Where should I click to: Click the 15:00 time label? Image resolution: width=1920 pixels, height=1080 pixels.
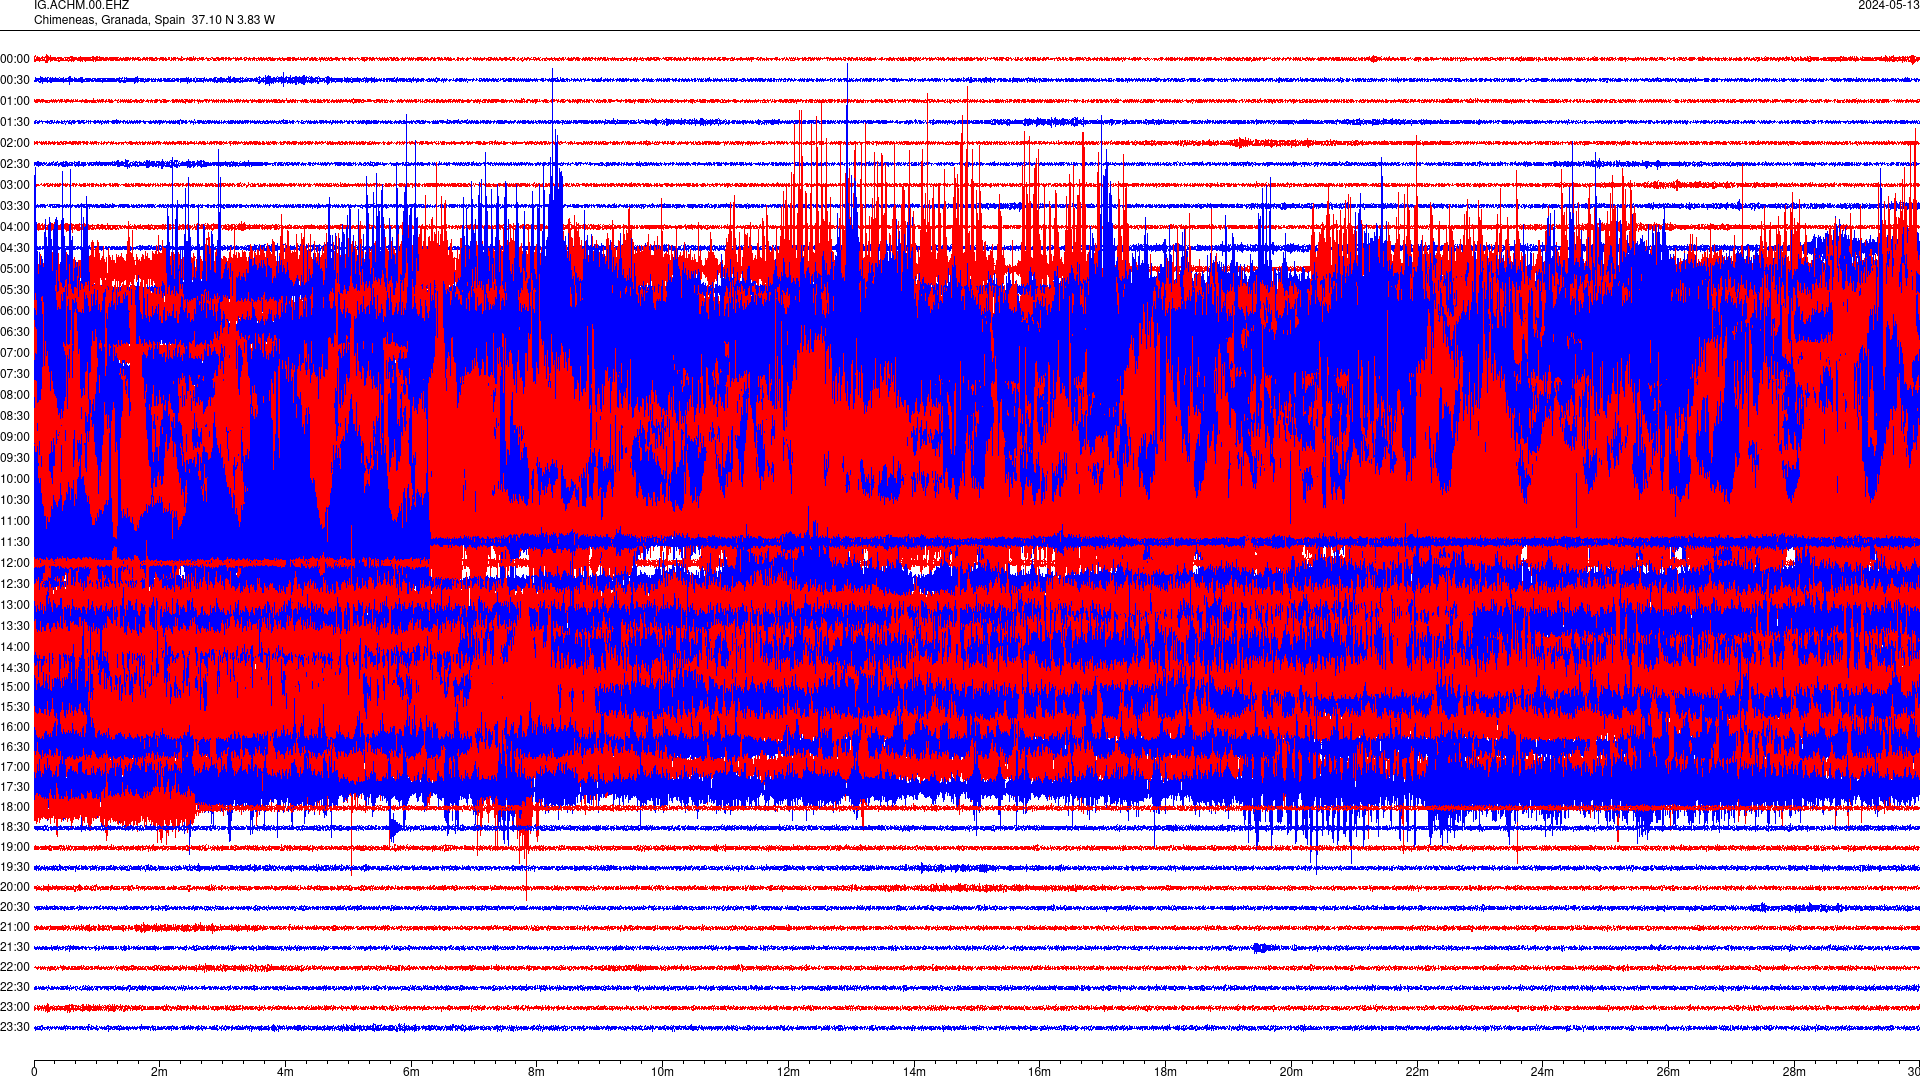point(15,687)
